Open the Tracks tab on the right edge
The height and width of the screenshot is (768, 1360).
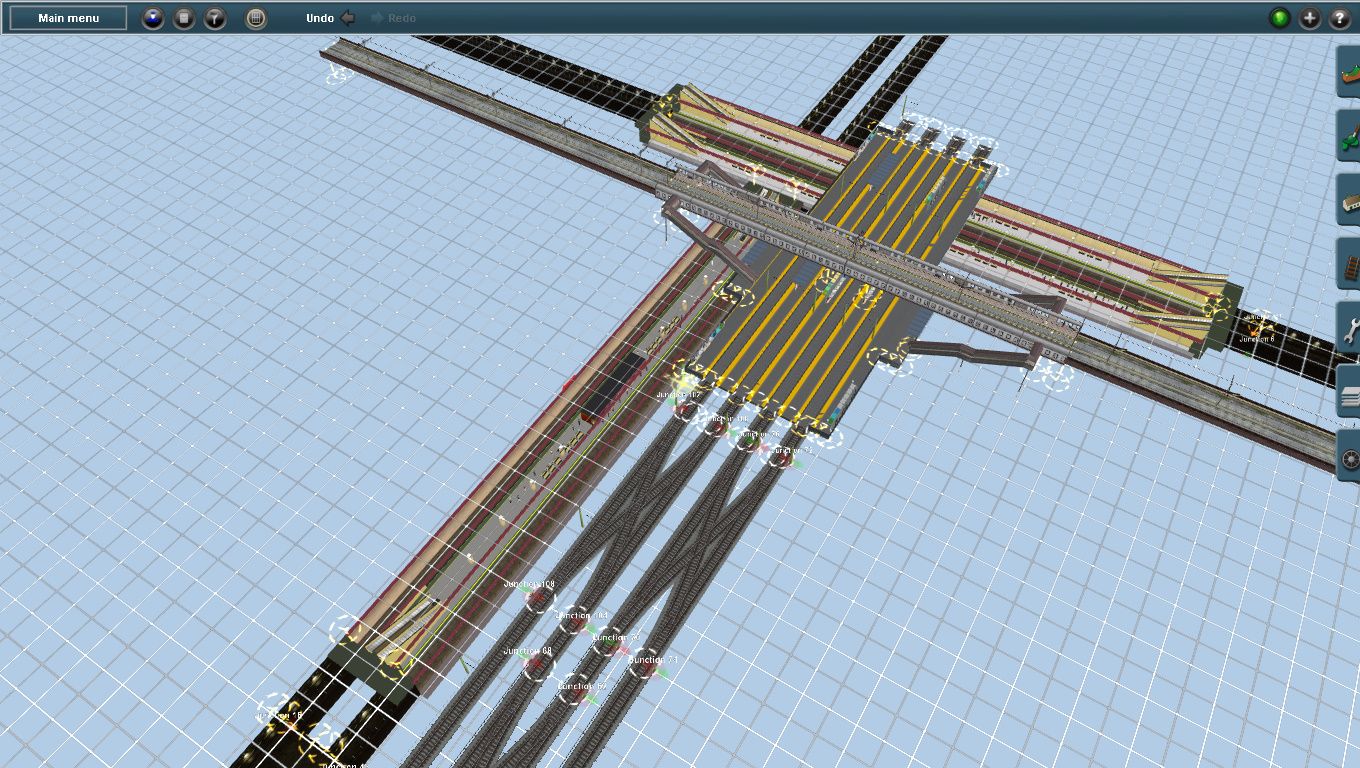coord(1349,264)
